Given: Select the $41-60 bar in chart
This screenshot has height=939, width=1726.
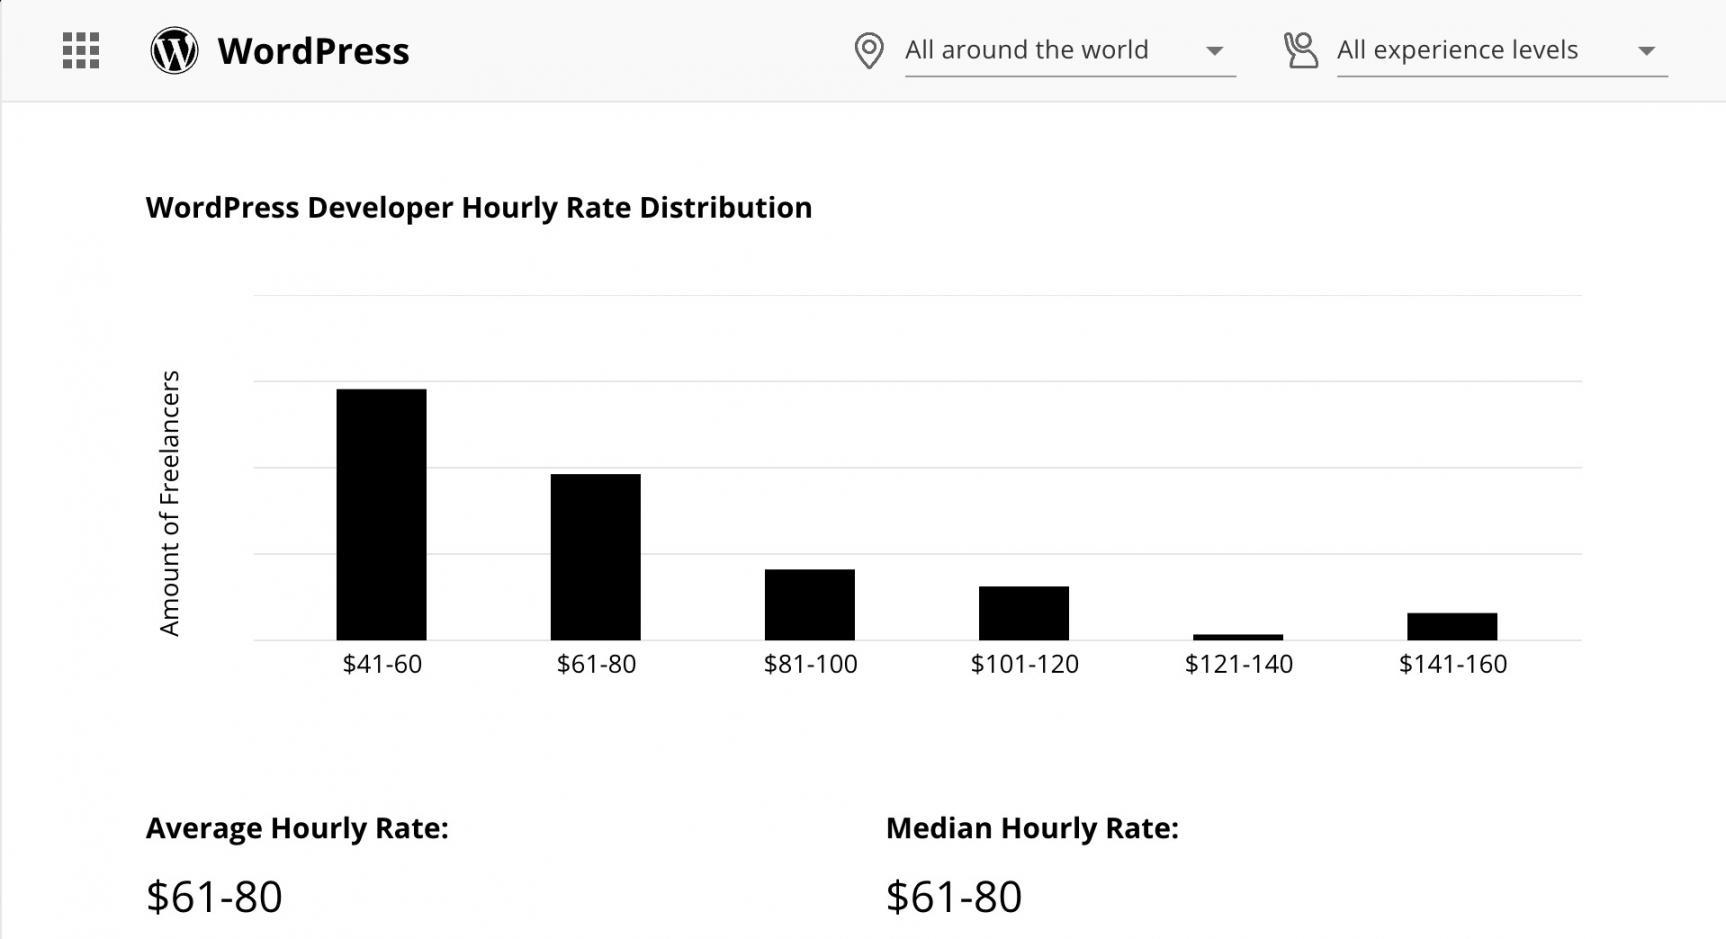Looking at the screenshot, I should (381, 514).
